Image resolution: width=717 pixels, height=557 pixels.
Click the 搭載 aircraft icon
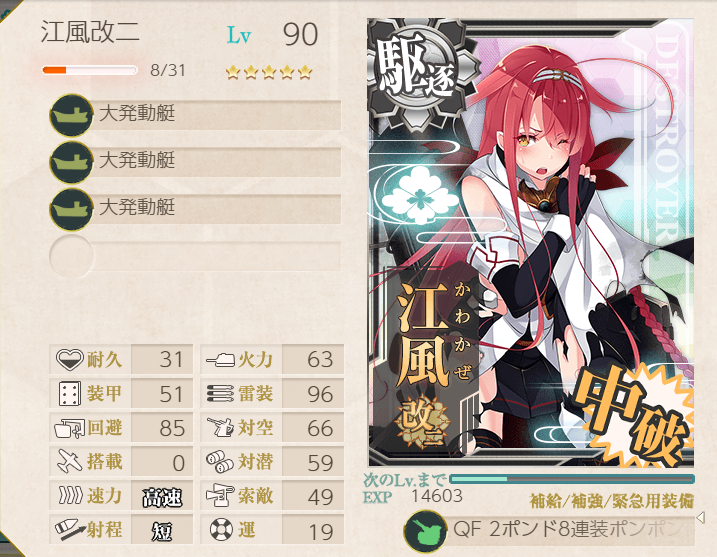[70, 461]
